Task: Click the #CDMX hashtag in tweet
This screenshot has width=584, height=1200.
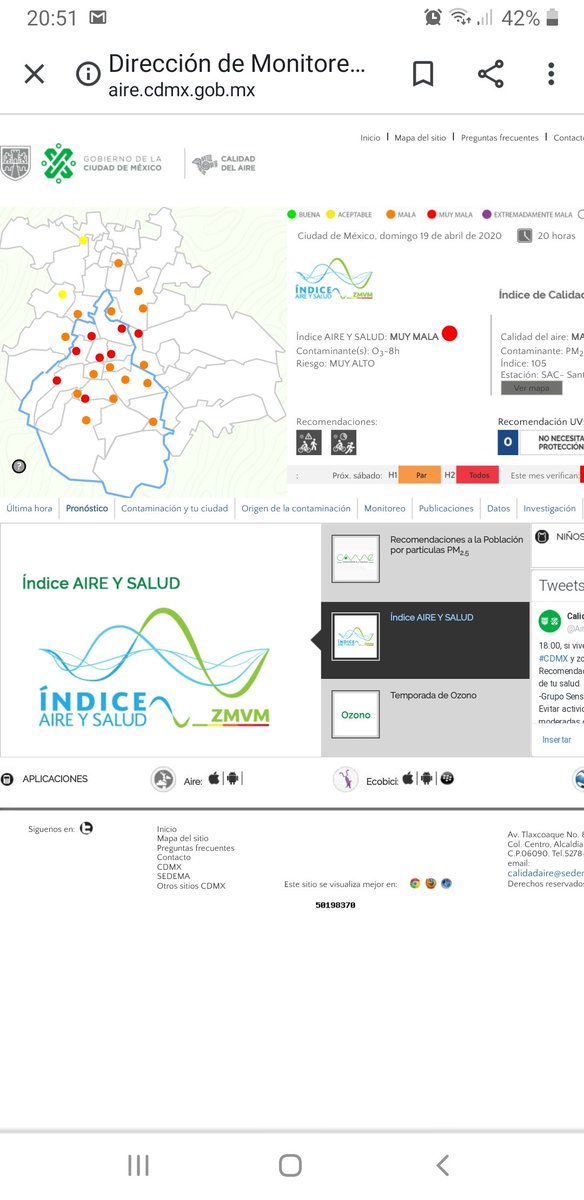Action: tap(553, 659)
